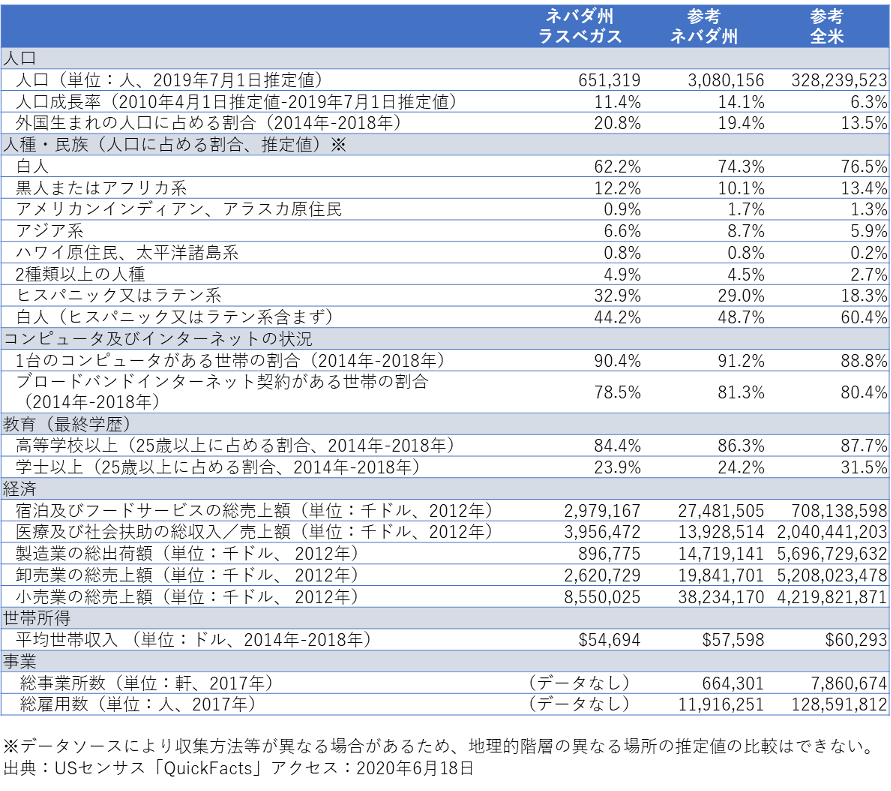Click 総雇用数 row label
The height and width of the screenshot is (791, 891).
[138, 704]
